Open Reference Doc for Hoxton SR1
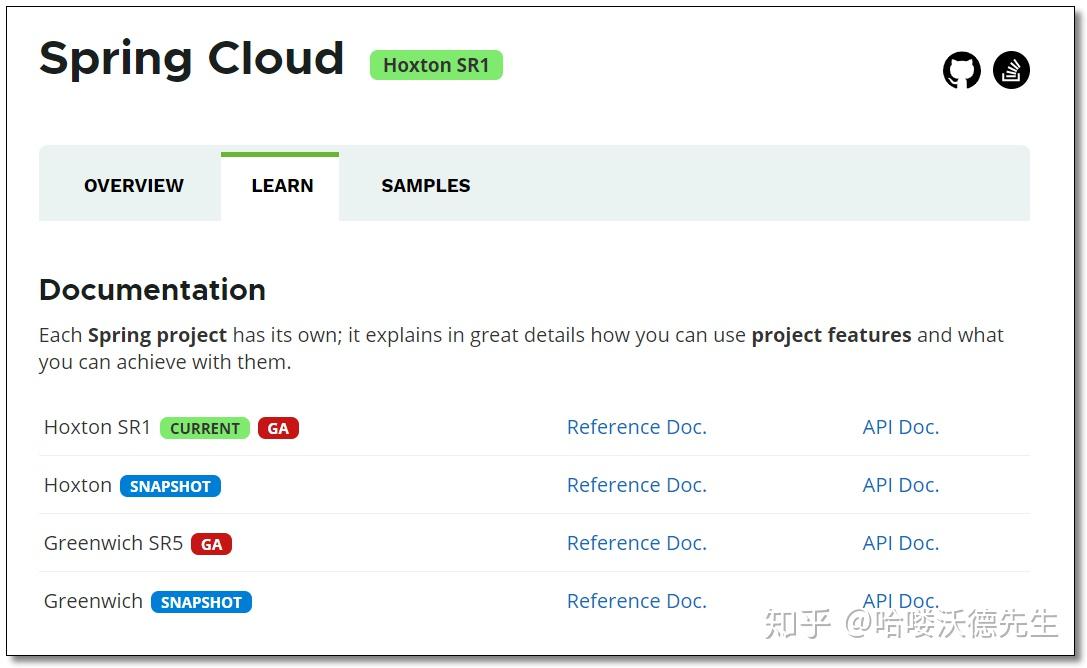The height and width of the screenshot is (668, 1087). point(636,427)
